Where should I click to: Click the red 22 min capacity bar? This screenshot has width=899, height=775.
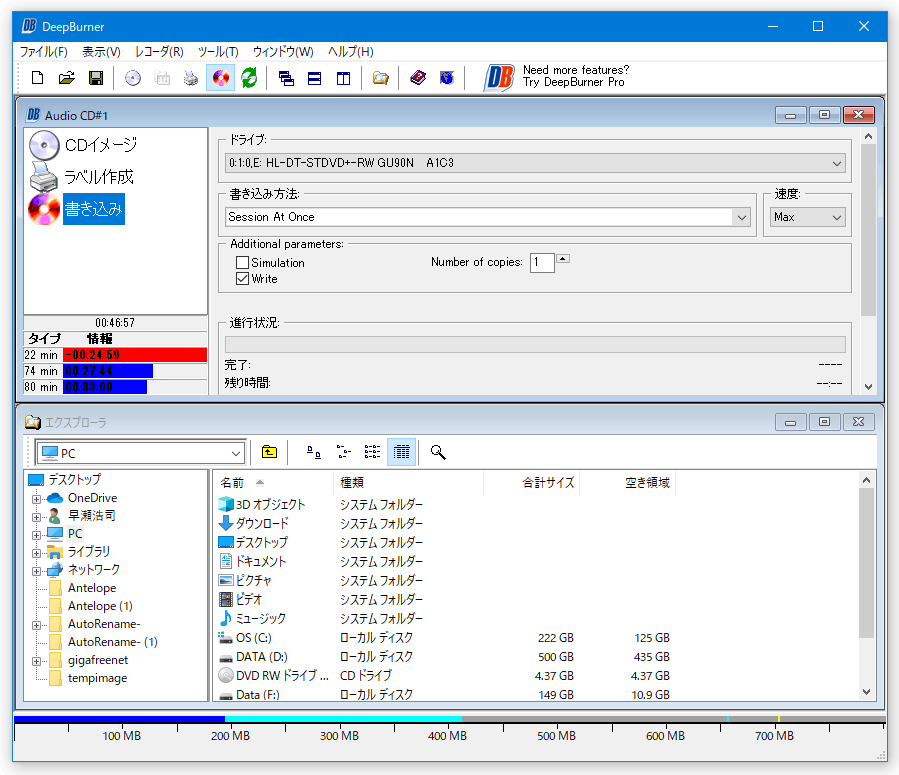coord(135,355)
